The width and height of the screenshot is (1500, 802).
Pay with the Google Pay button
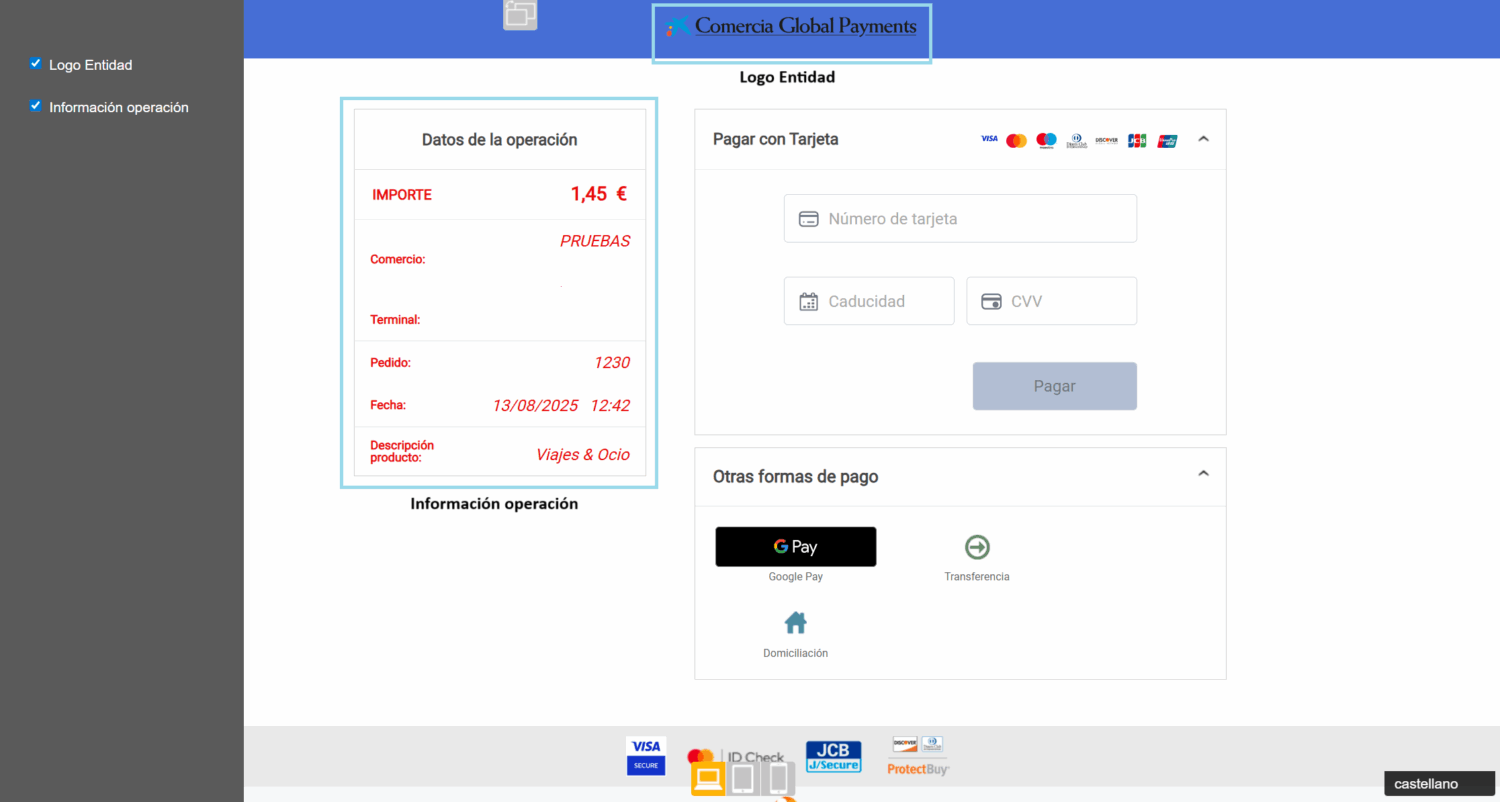pyautogui.click(x=795, y=547)
